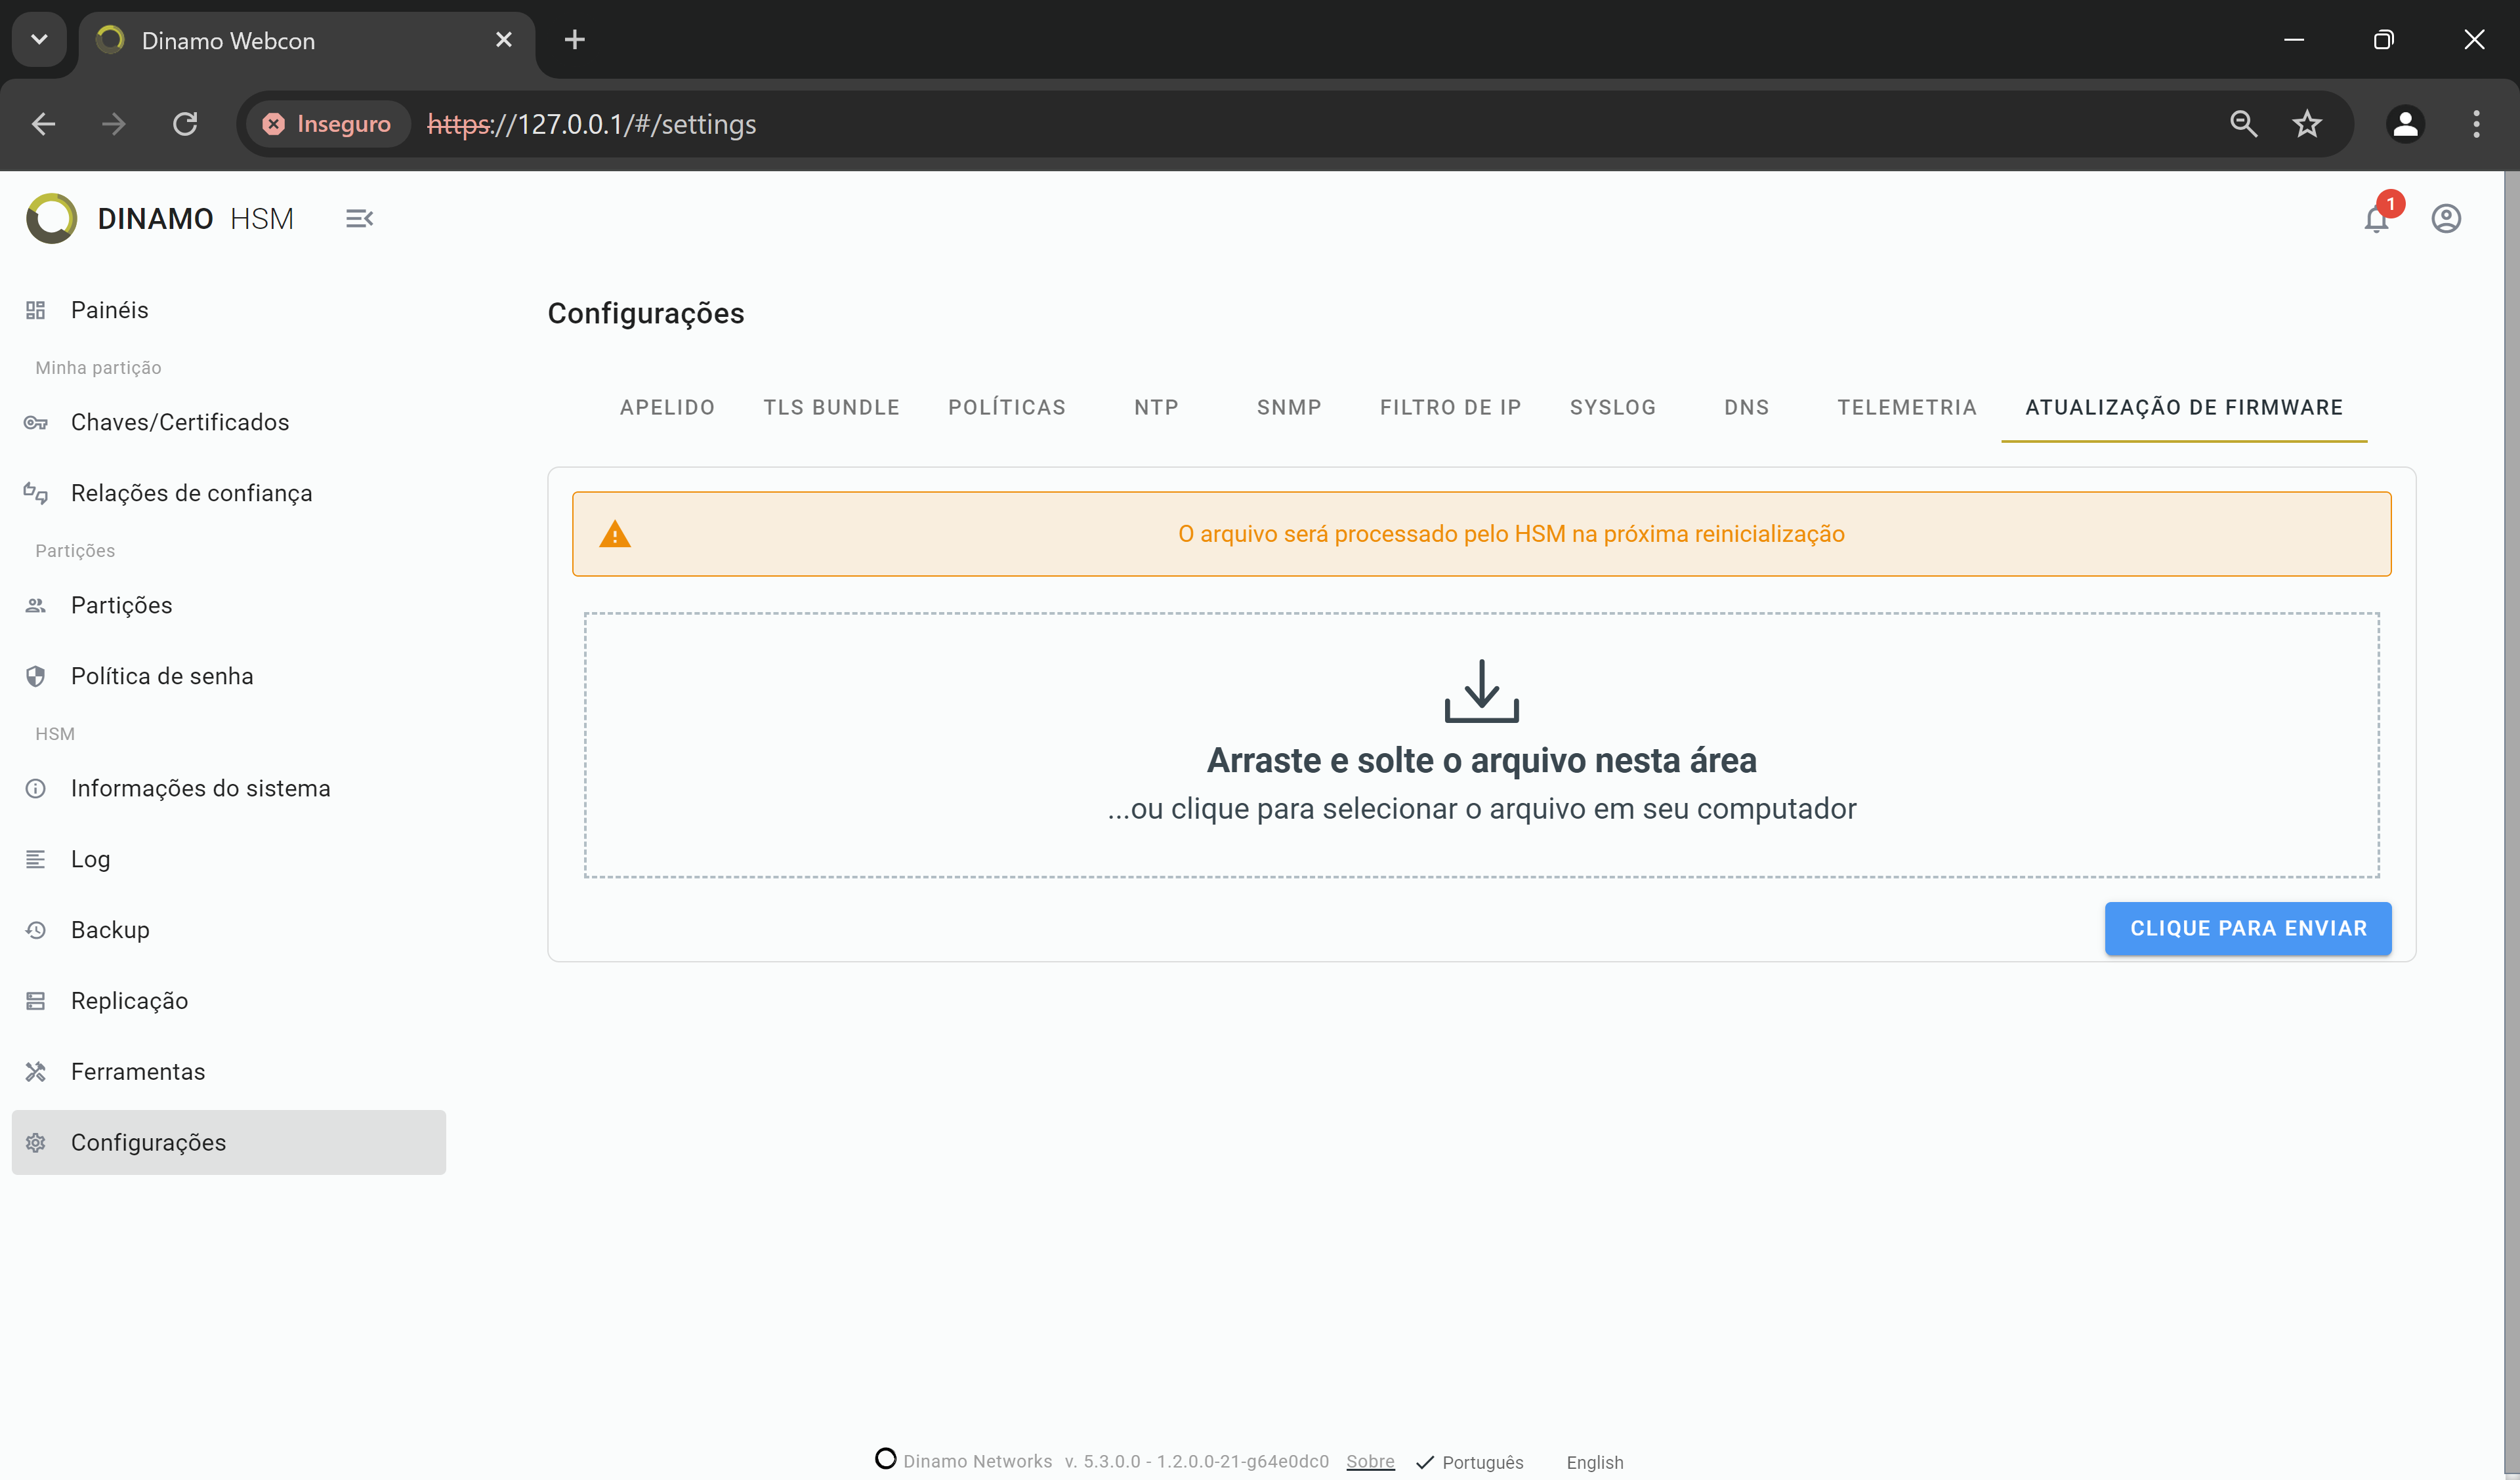The width and height of the screenshot is (2520, 1480).
Task: Open user account icon in app header
Action: click(x=2446, y=218)
